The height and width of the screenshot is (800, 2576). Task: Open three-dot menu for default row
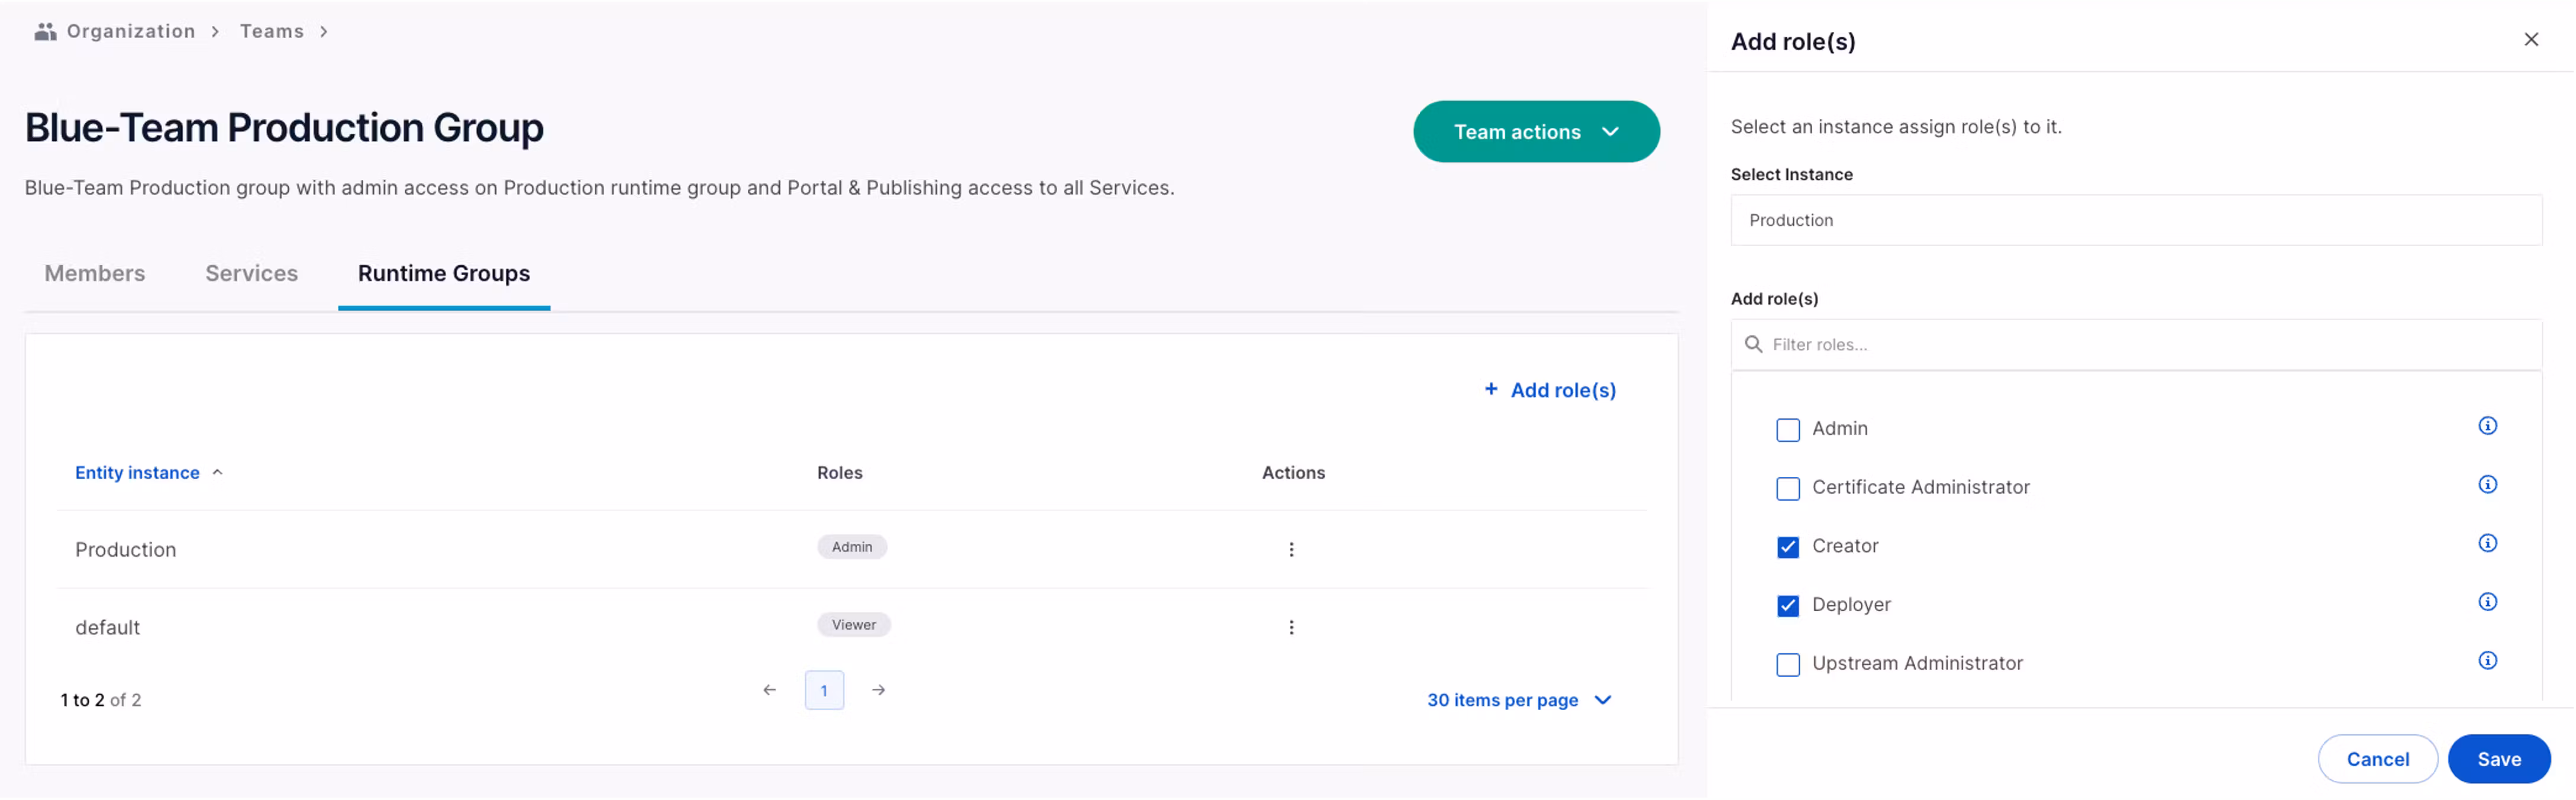coord(1291,627)
